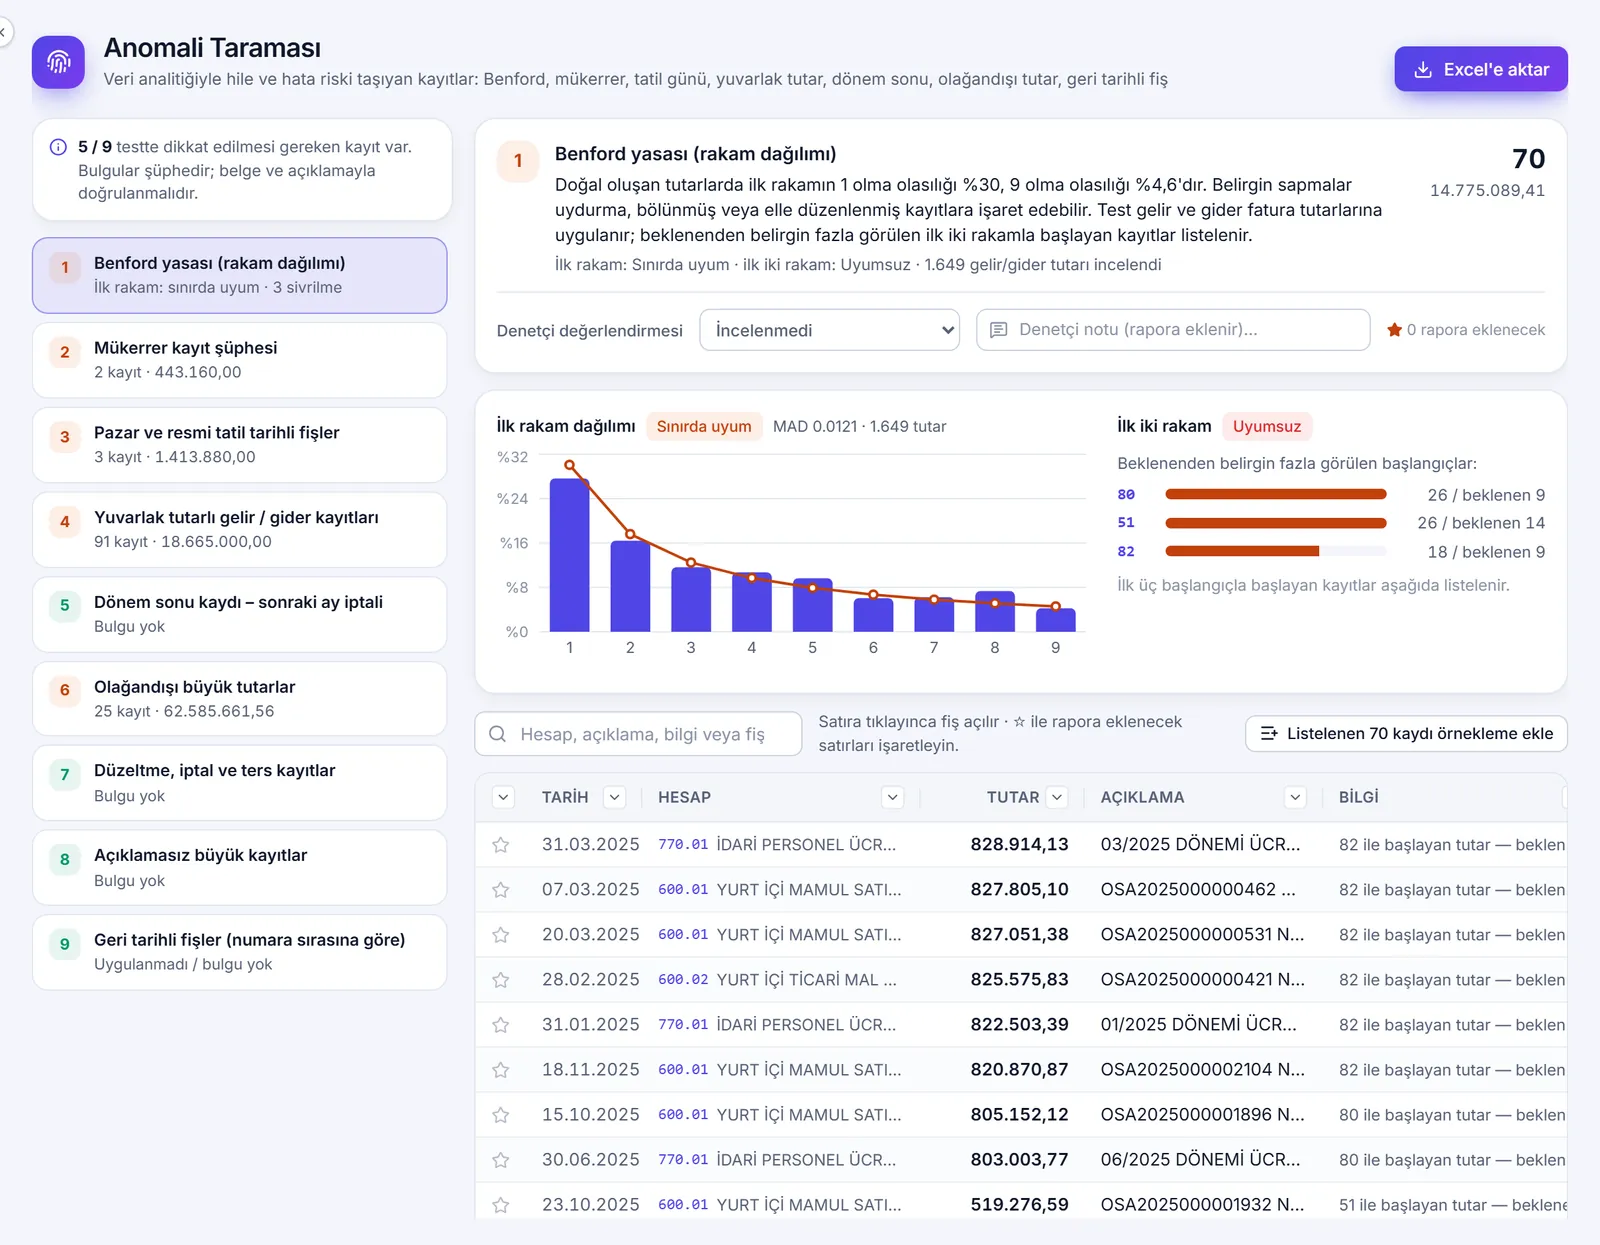Click the note icon in the Denetçi notu field
Viewport: 1600px width, 1245px height.
[x=998, y=330]
